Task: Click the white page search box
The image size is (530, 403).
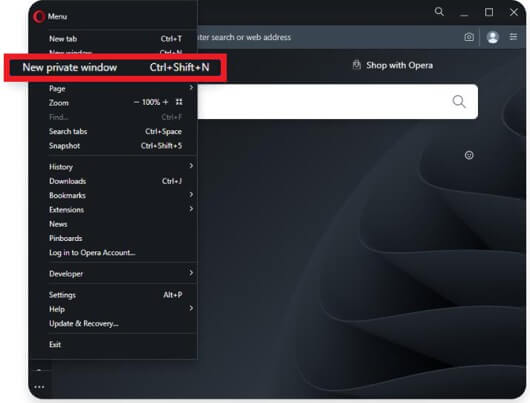Action: point(337,101)
